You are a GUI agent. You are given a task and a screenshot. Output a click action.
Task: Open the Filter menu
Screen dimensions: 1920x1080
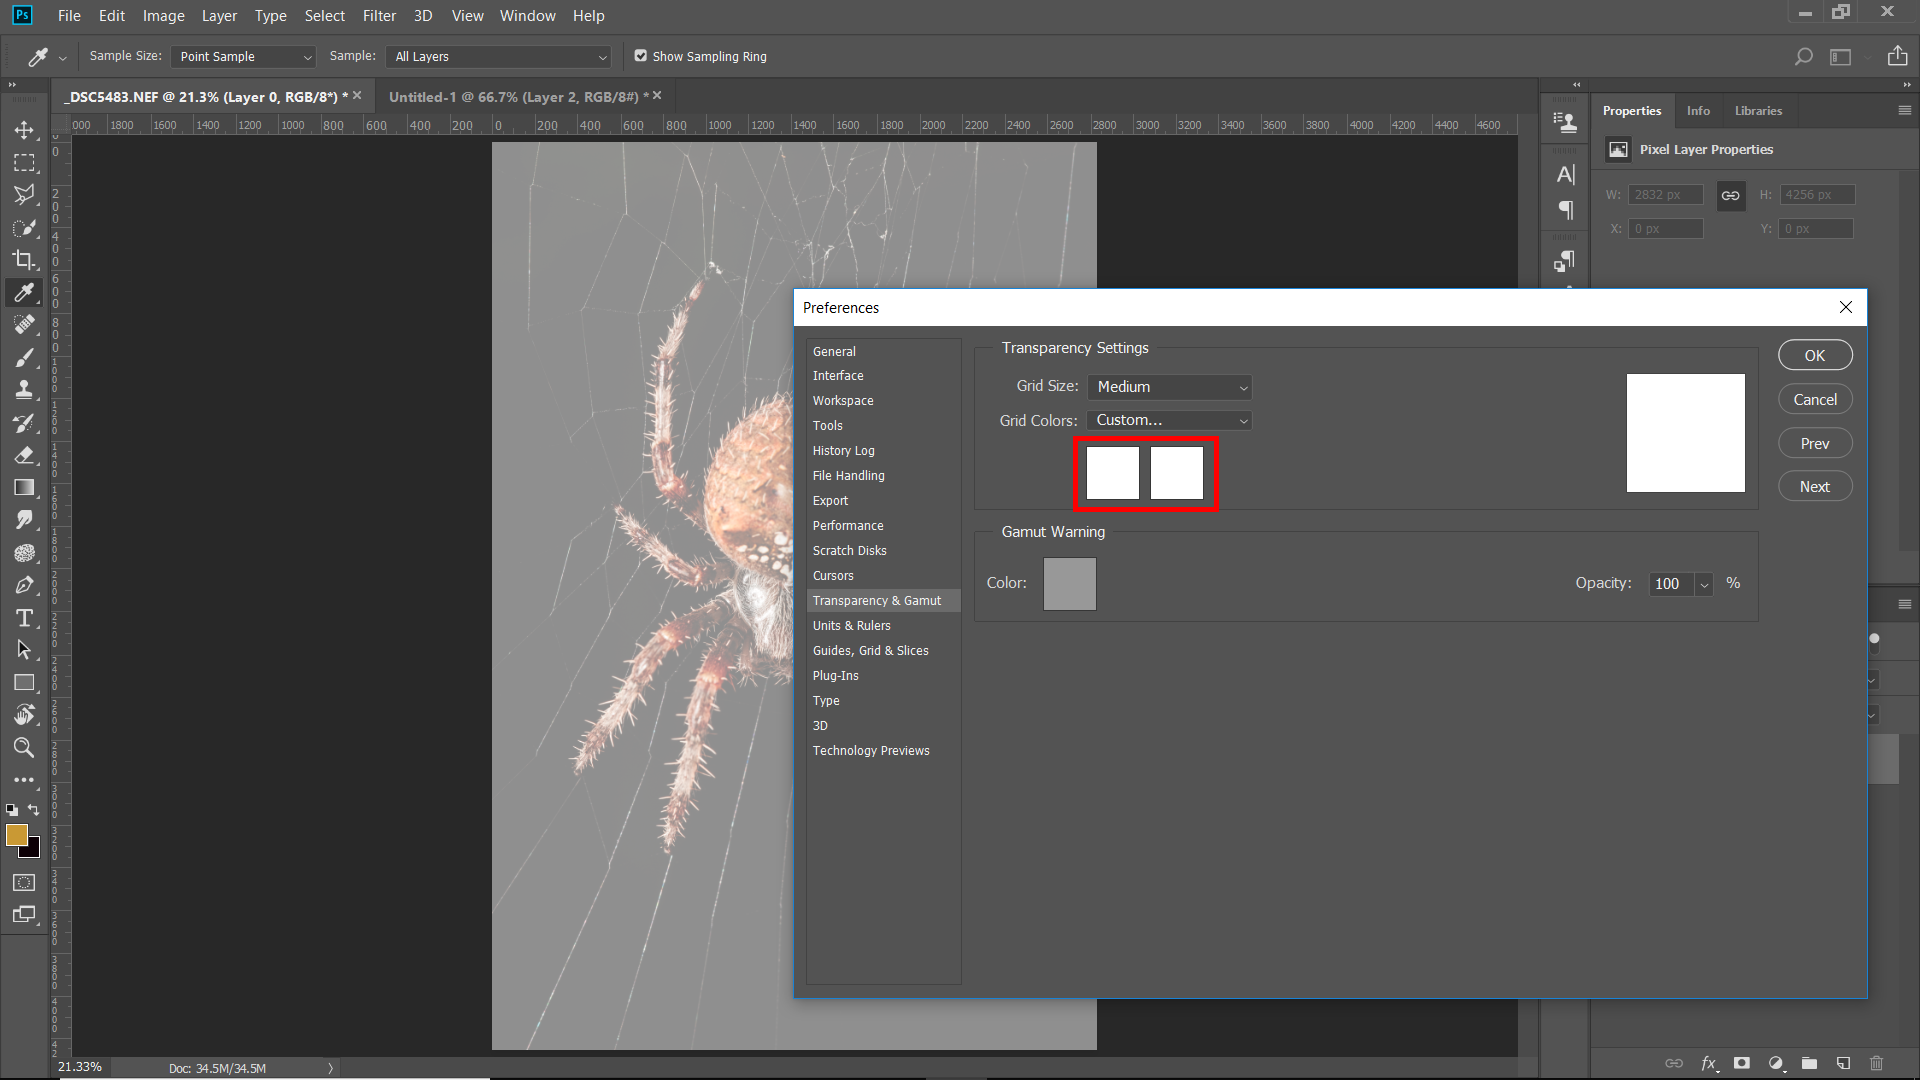click(379, 15)
